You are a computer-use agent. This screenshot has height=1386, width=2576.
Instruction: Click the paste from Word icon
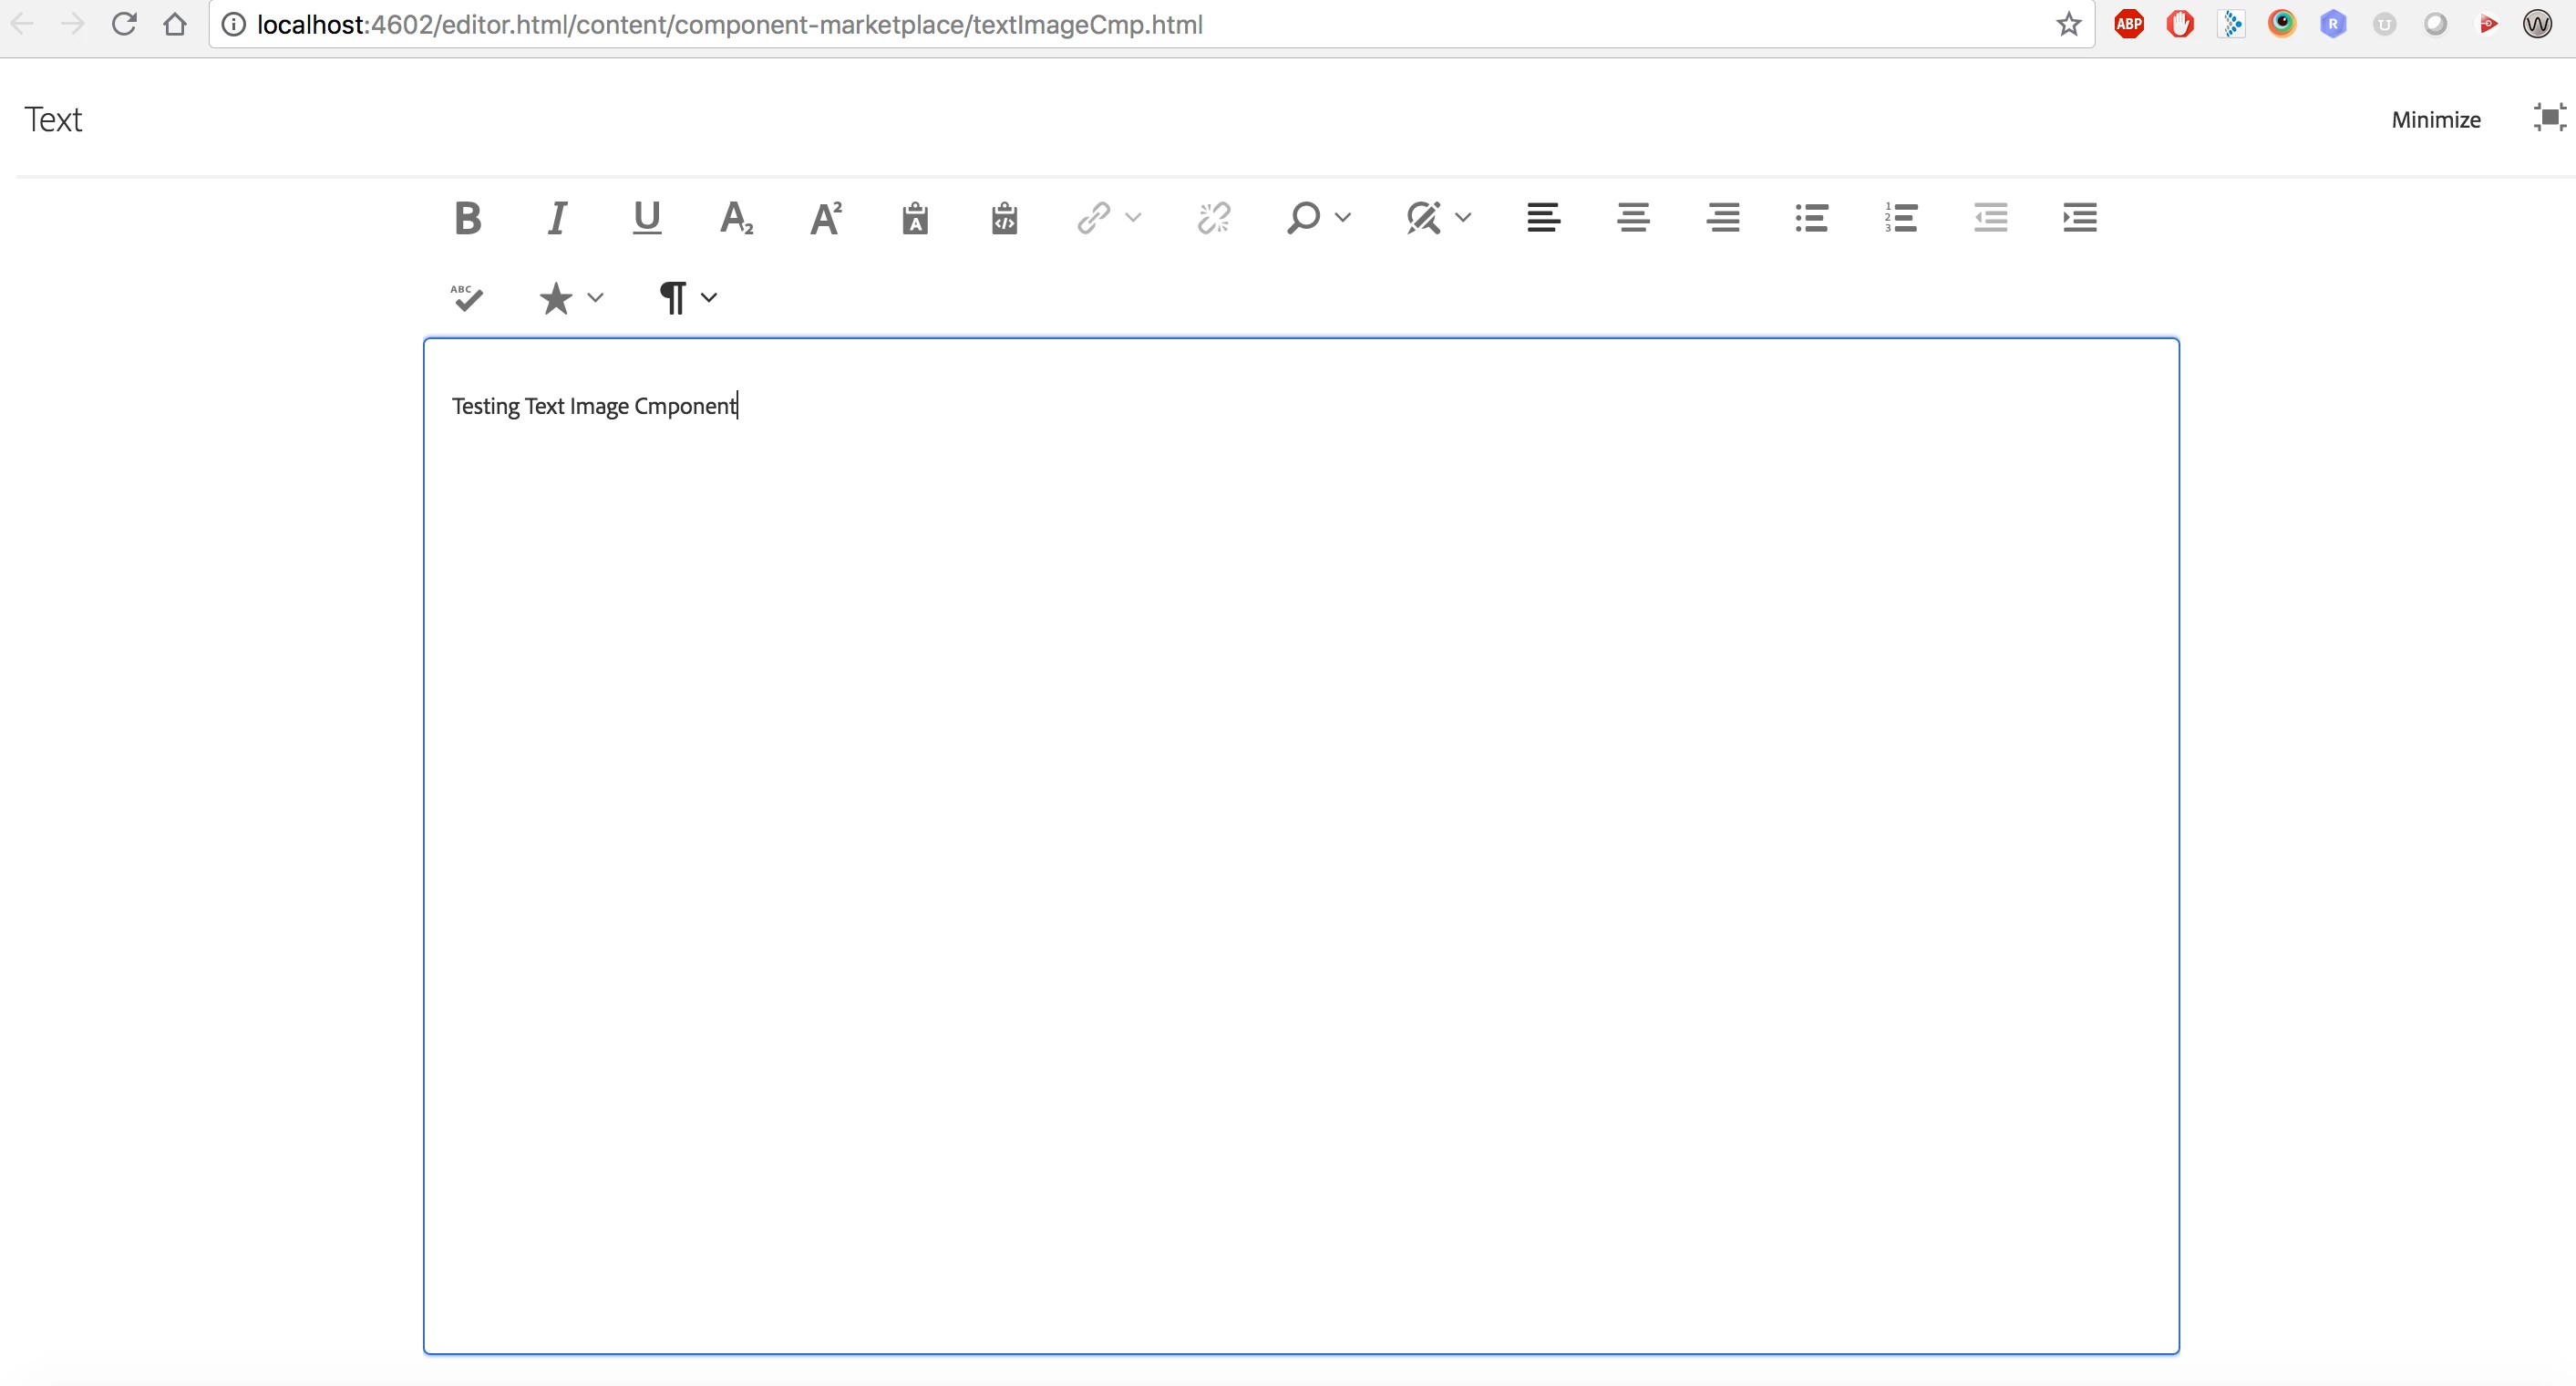1004,218
